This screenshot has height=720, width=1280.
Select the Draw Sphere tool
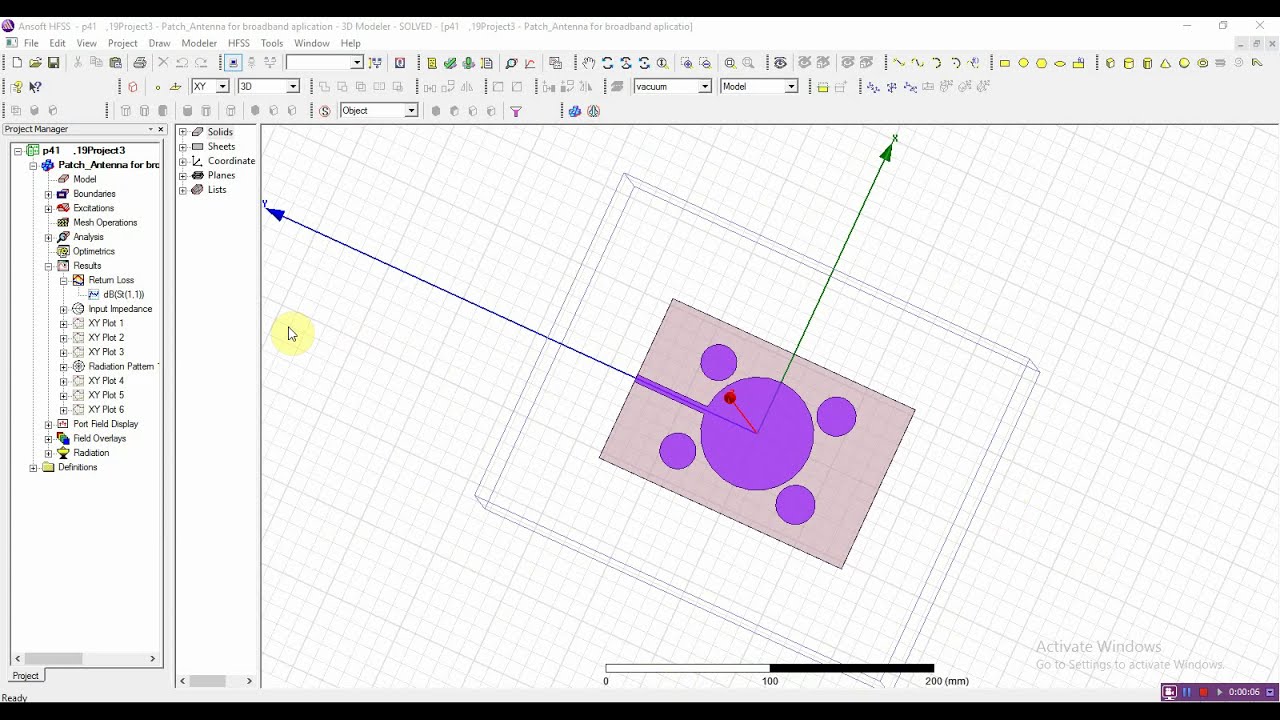pos(1184,63)
